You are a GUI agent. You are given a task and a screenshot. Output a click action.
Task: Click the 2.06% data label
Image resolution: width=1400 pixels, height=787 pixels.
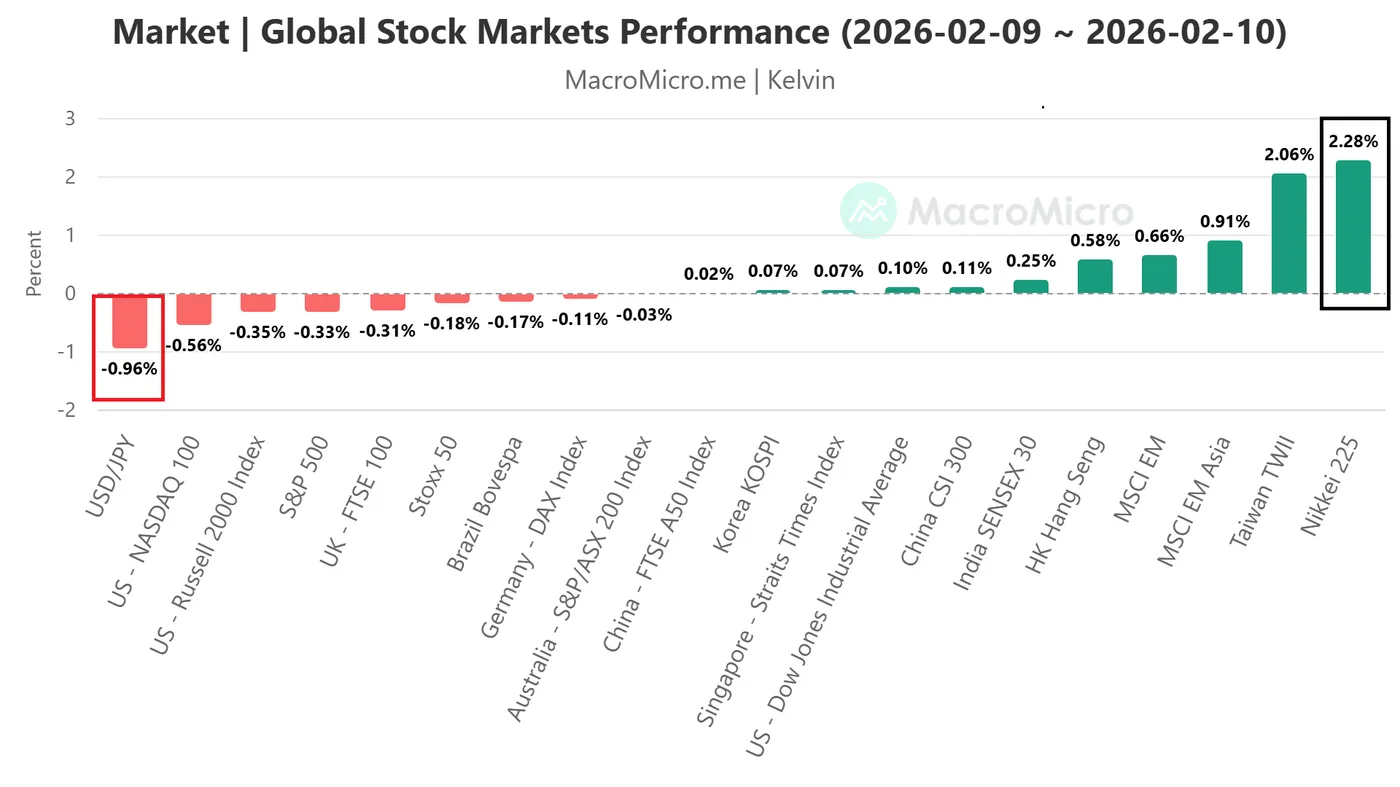coord(1288,155)
